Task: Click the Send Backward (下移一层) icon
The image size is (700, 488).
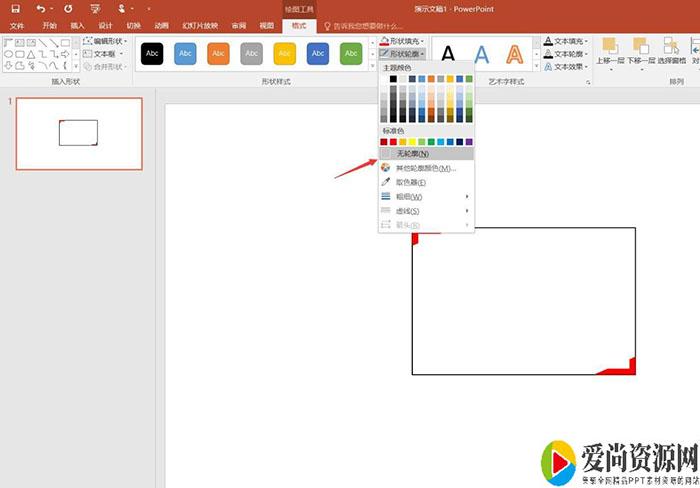Action: pos(640,48)
